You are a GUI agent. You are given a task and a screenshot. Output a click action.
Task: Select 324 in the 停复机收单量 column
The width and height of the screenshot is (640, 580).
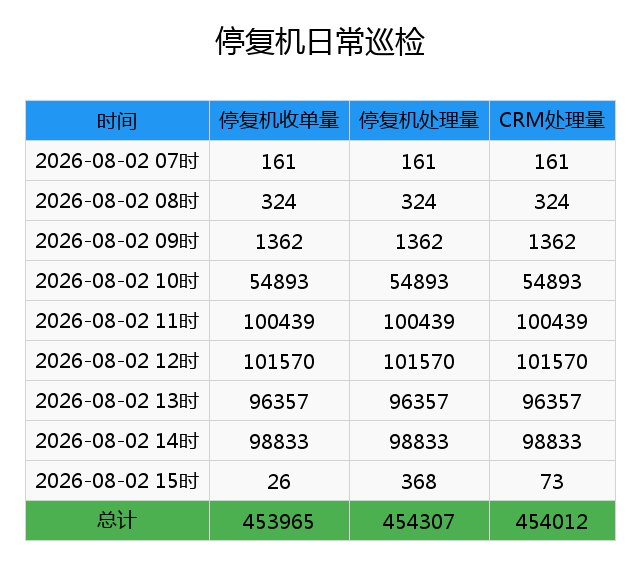pyautogui.click(x=279, y=201)
